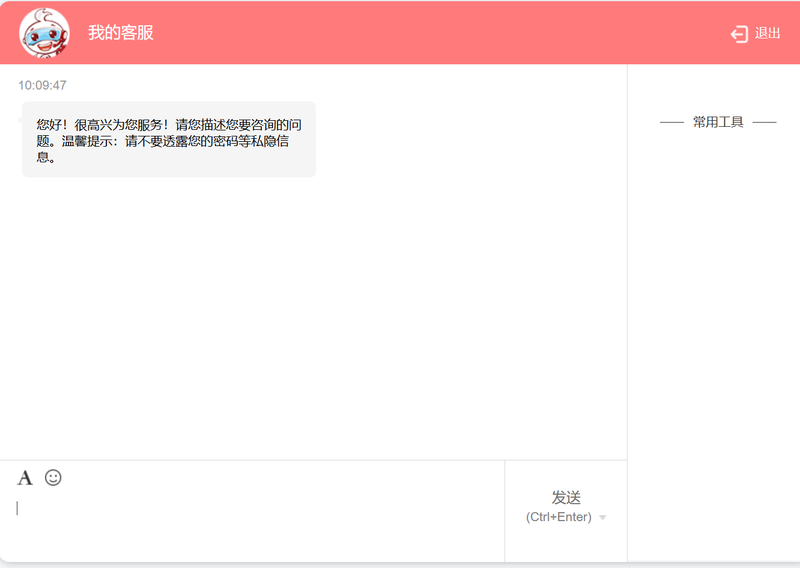Open the font formatting A tool
The image size is (800, 568).
25,478
